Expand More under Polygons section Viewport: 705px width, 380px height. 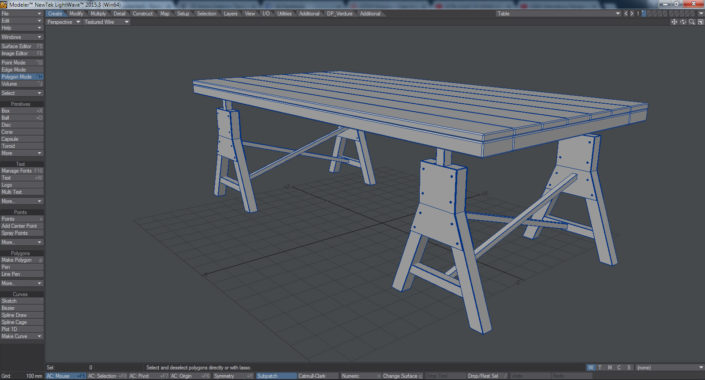coord(22,283)
